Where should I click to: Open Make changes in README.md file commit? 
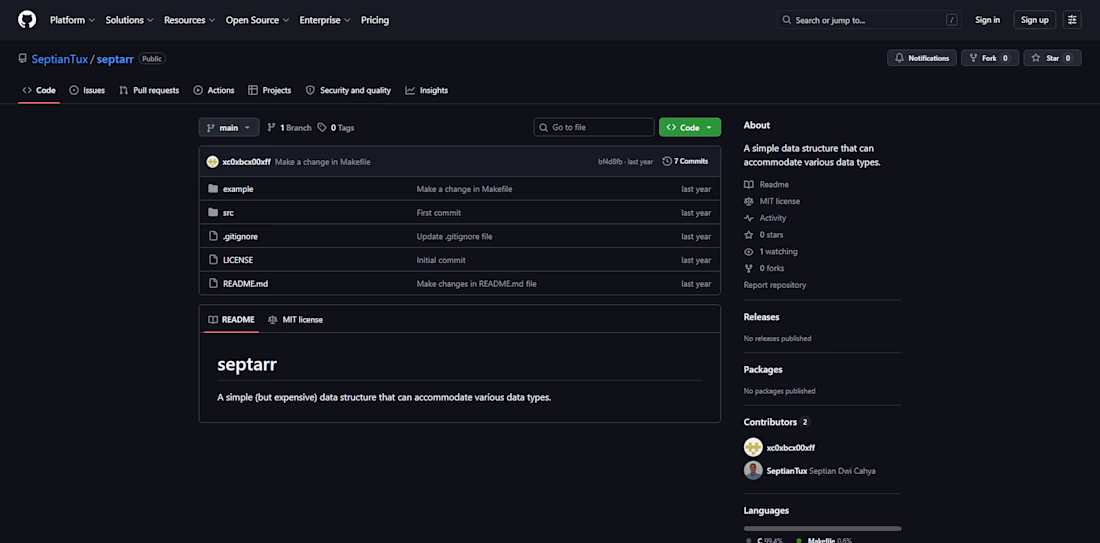(x=476, y=284)
